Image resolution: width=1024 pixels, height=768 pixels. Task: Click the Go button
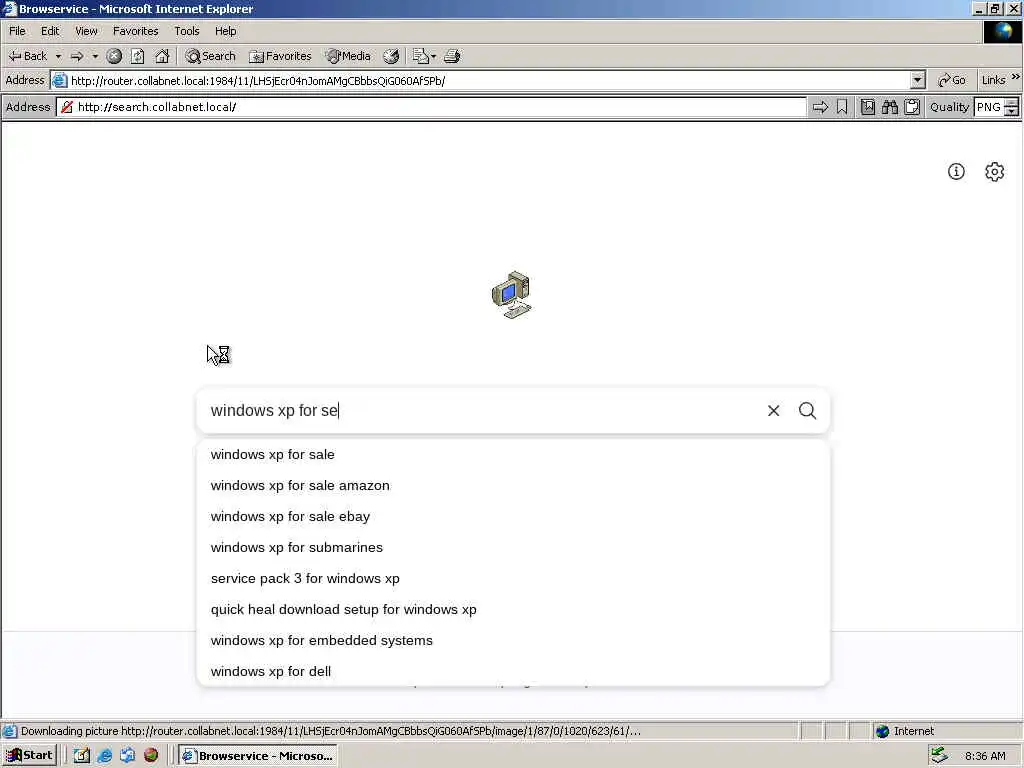[x=952, y=80]
